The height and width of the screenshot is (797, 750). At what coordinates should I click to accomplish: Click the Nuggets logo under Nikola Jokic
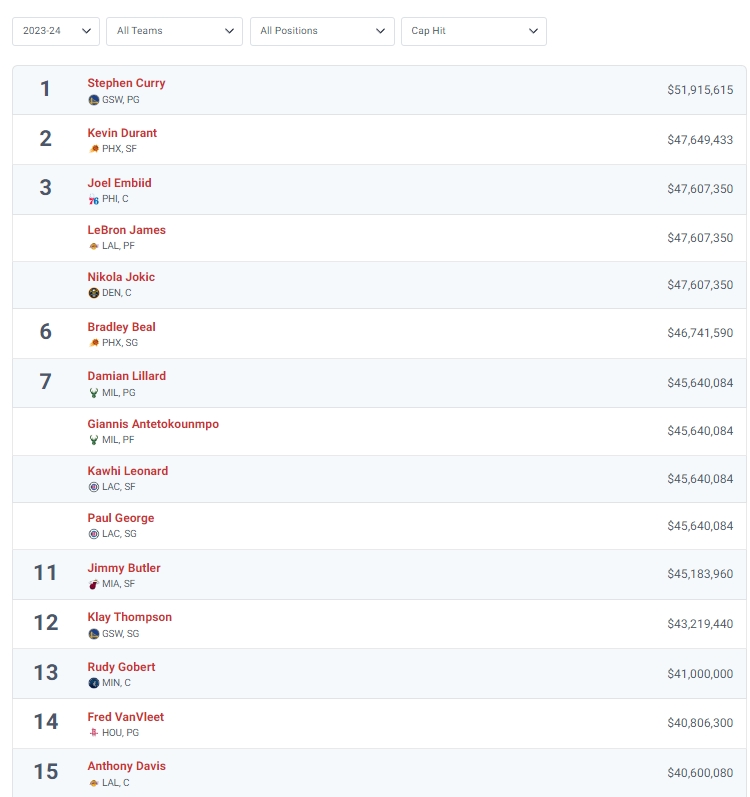click(93, 293)
